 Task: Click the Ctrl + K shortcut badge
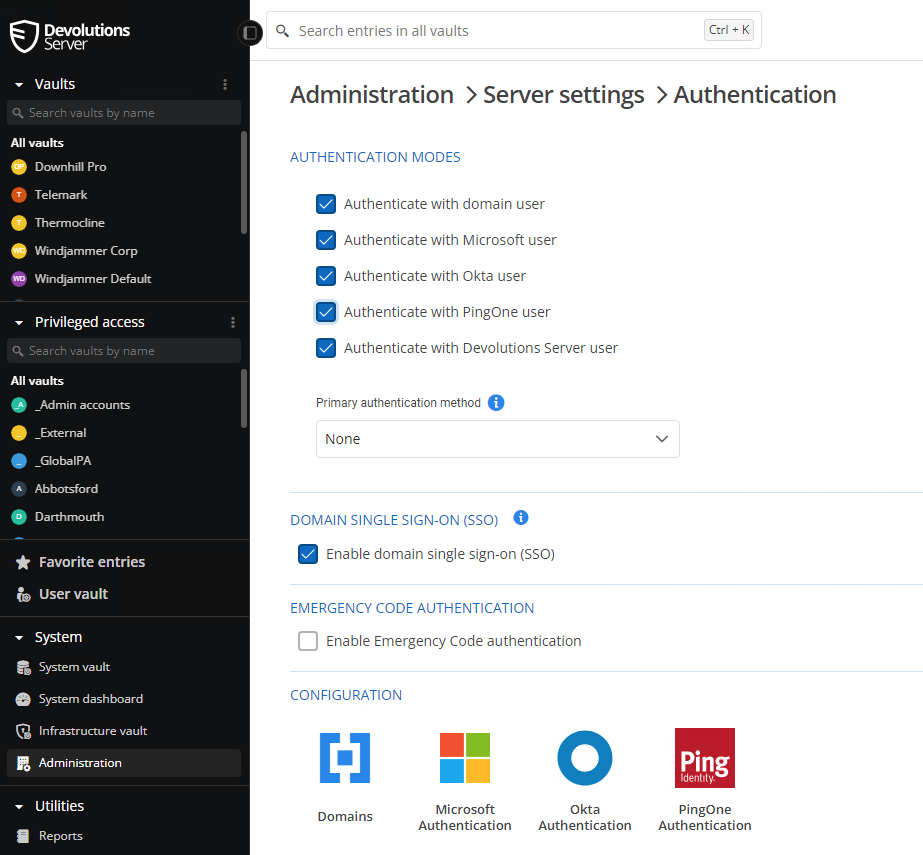(729, 30)
